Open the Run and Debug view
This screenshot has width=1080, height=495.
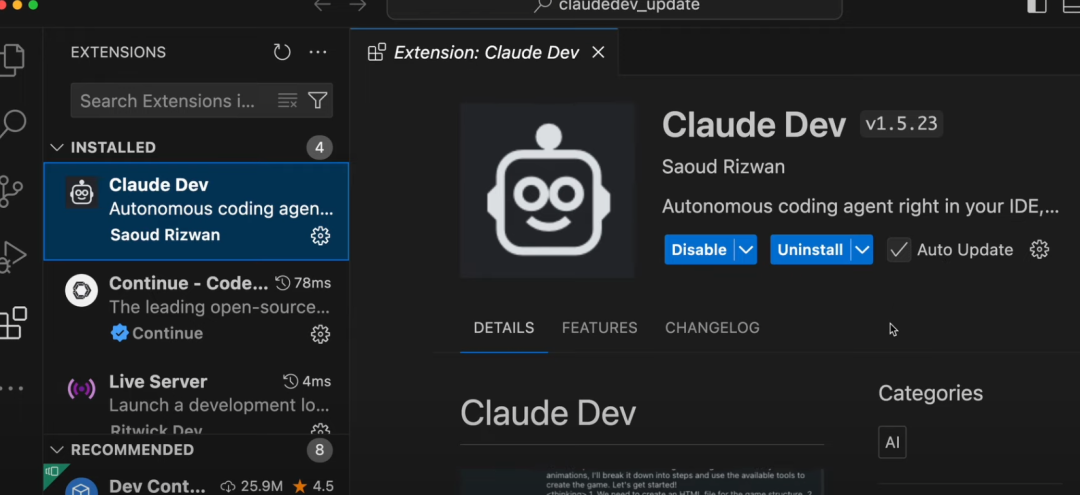tap(12, 257)
